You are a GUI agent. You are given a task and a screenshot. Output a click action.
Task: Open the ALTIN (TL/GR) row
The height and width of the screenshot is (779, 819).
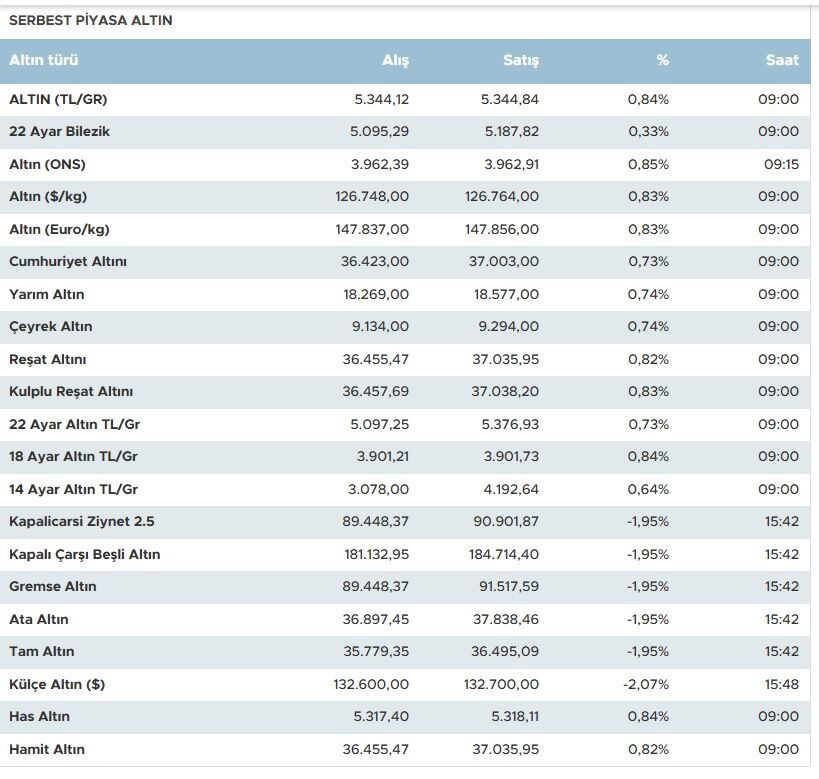pos(405,99)
